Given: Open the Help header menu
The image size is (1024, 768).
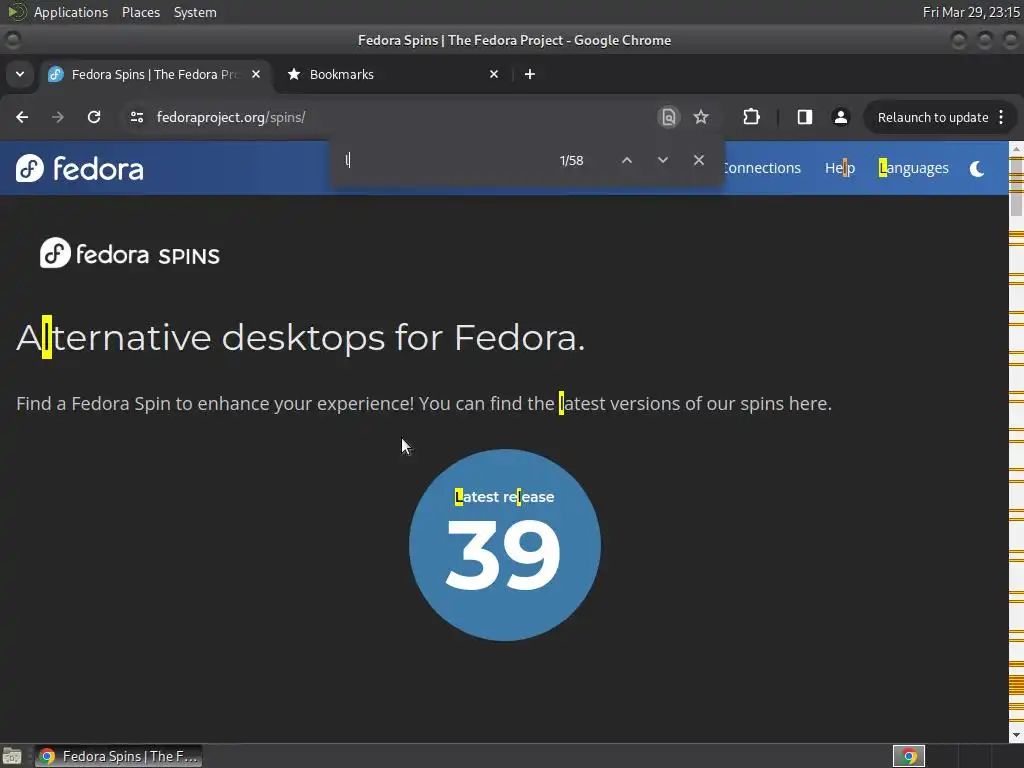Looking at the screenshot, I should (840, 168).
